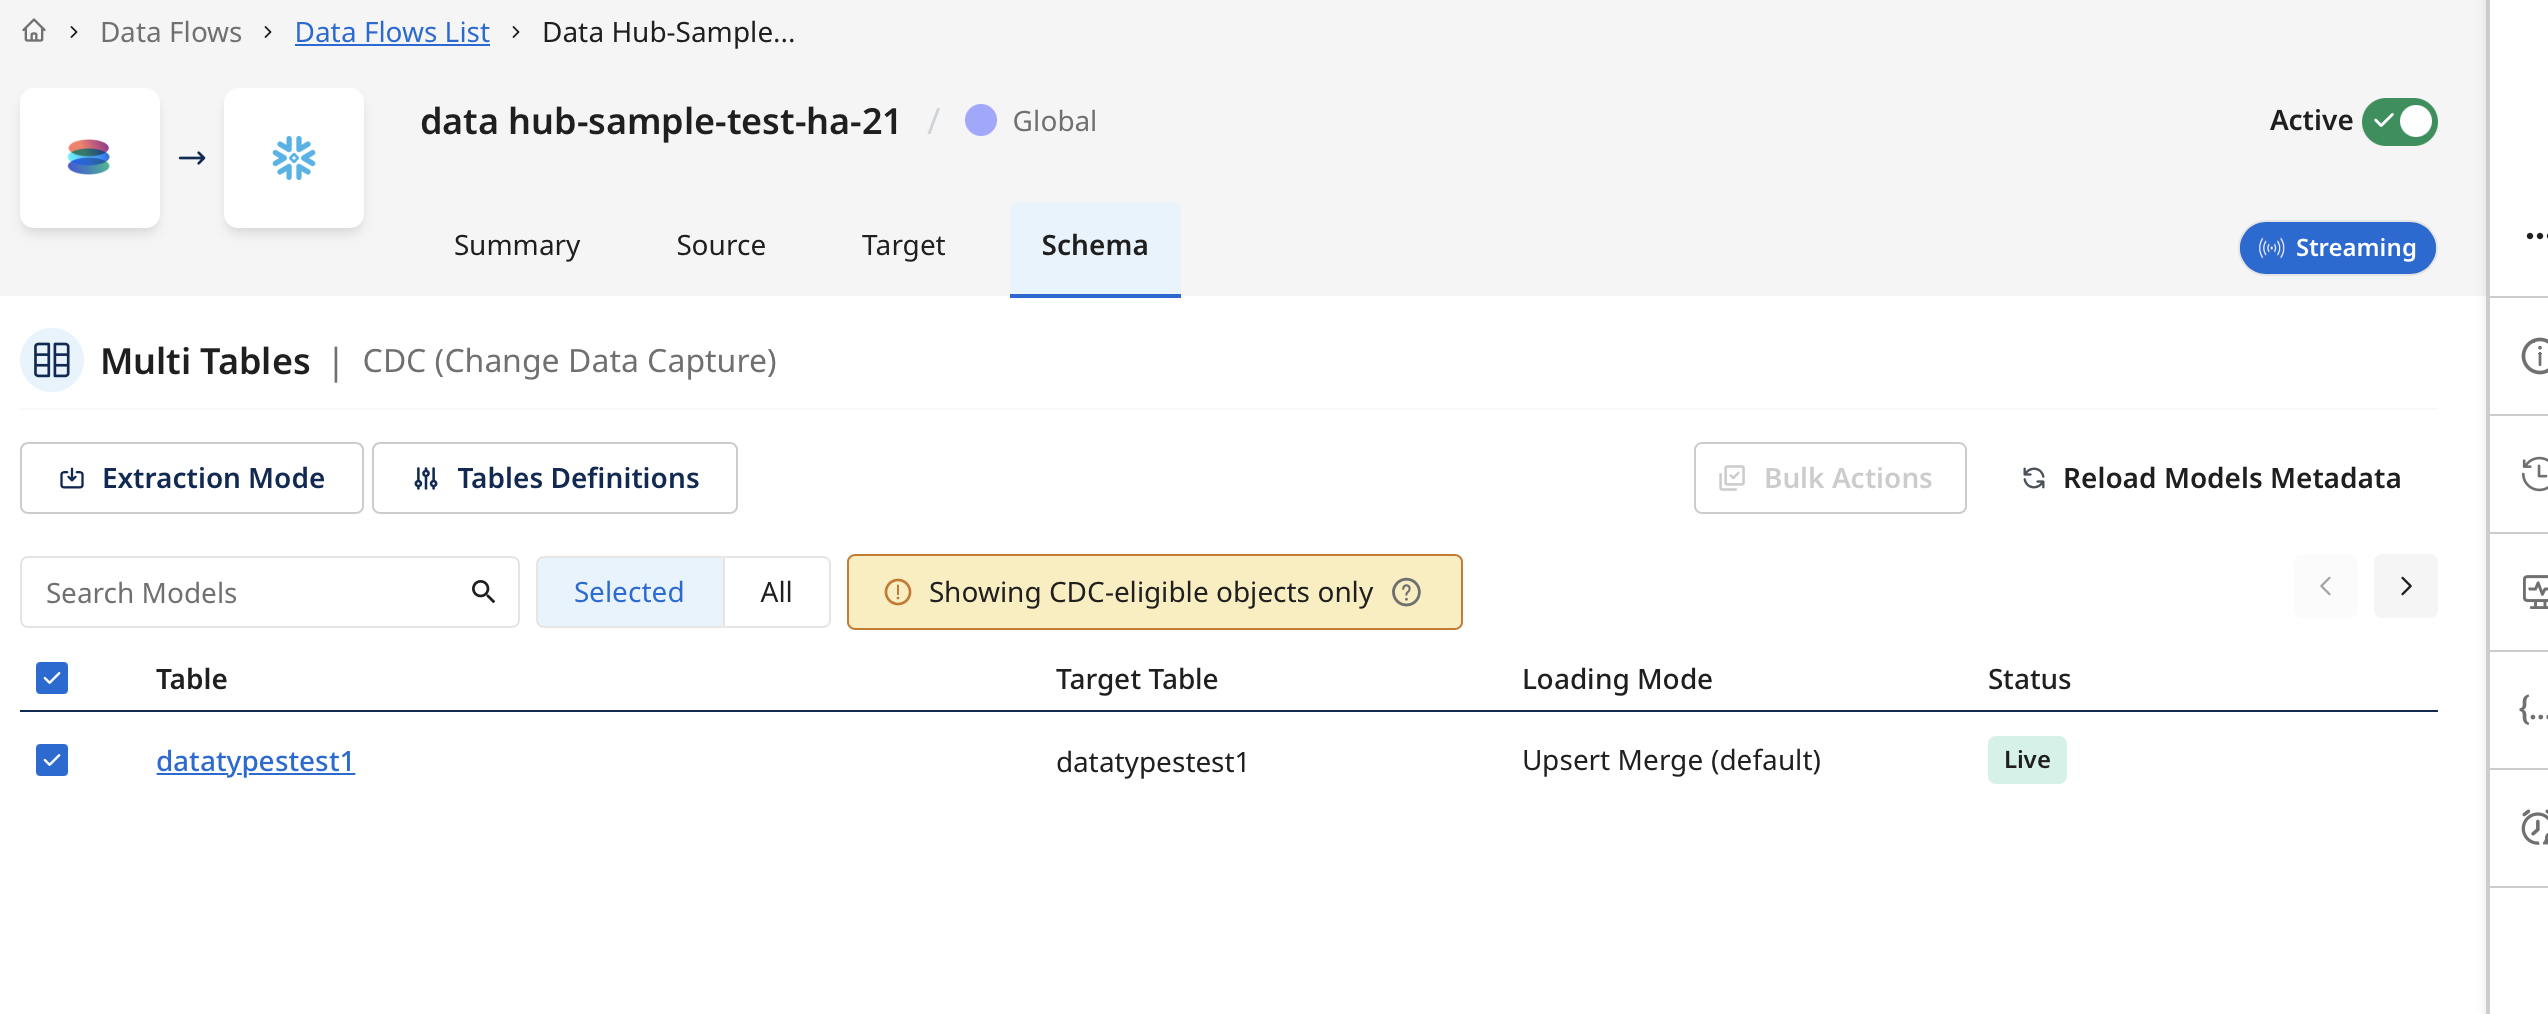Switch to the Summary tab

click(517, 246)
